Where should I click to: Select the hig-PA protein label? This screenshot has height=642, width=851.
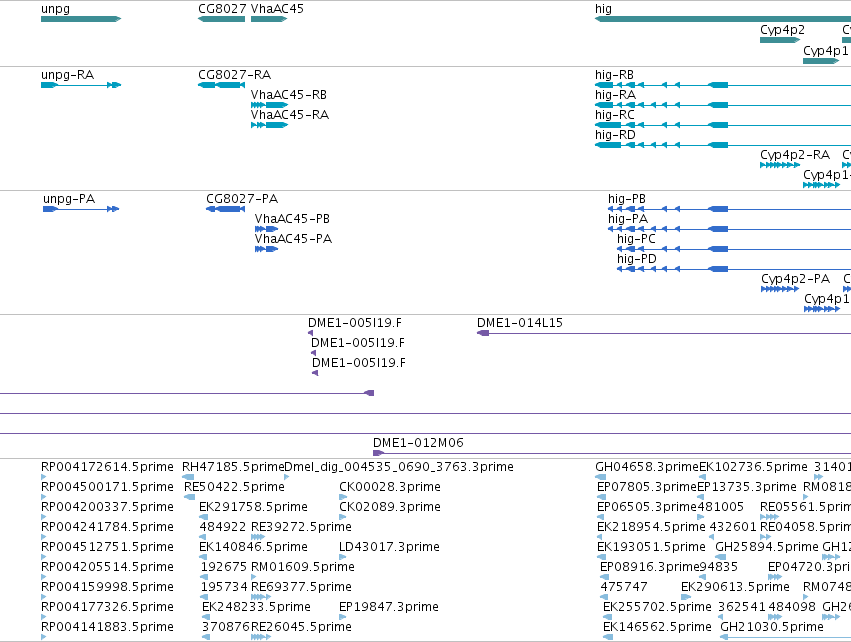tap(628, 219)
